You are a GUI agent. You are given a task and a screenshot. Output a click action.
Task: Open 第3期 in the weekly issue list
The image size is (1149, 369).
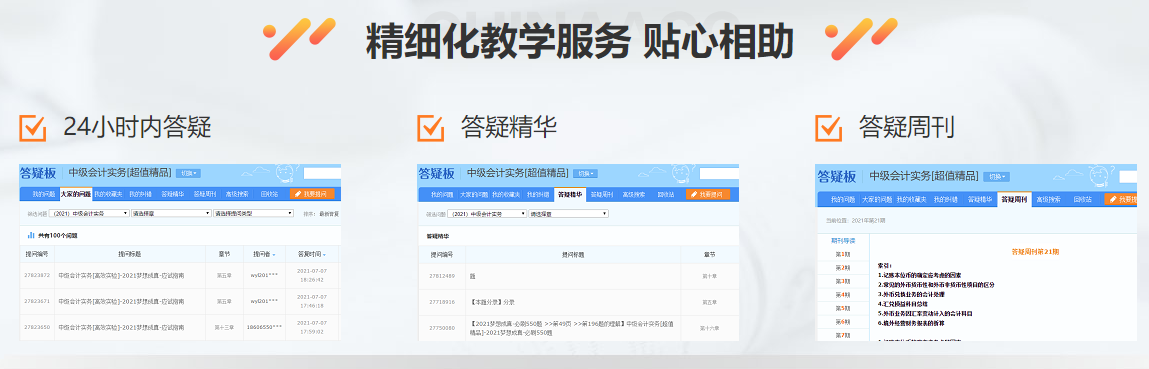[843, 281]
